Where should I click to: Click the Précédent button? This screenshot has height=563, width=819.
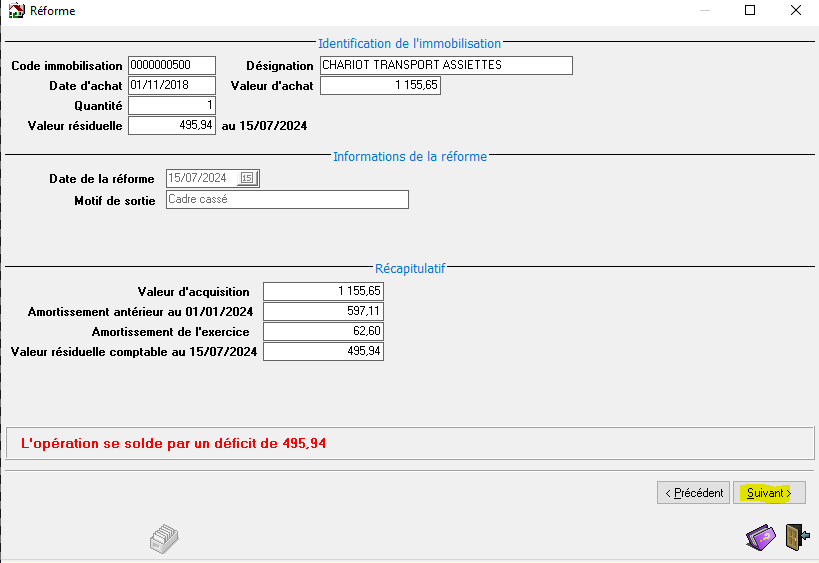click(693, 493)
